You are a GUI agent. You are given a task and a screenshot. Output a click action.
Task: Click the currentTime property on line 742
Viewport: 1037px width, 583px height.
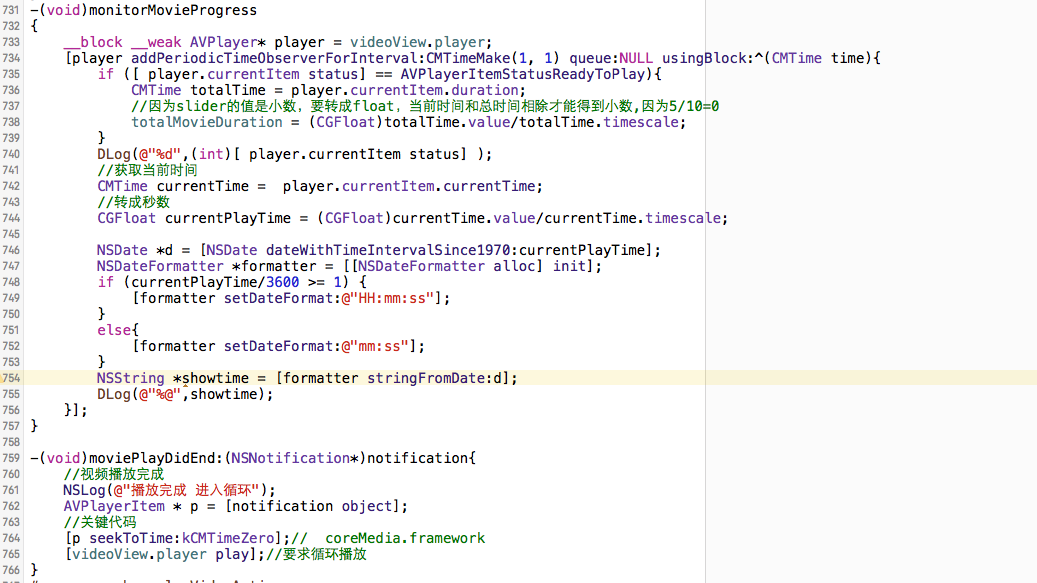(x=488, y=186)
